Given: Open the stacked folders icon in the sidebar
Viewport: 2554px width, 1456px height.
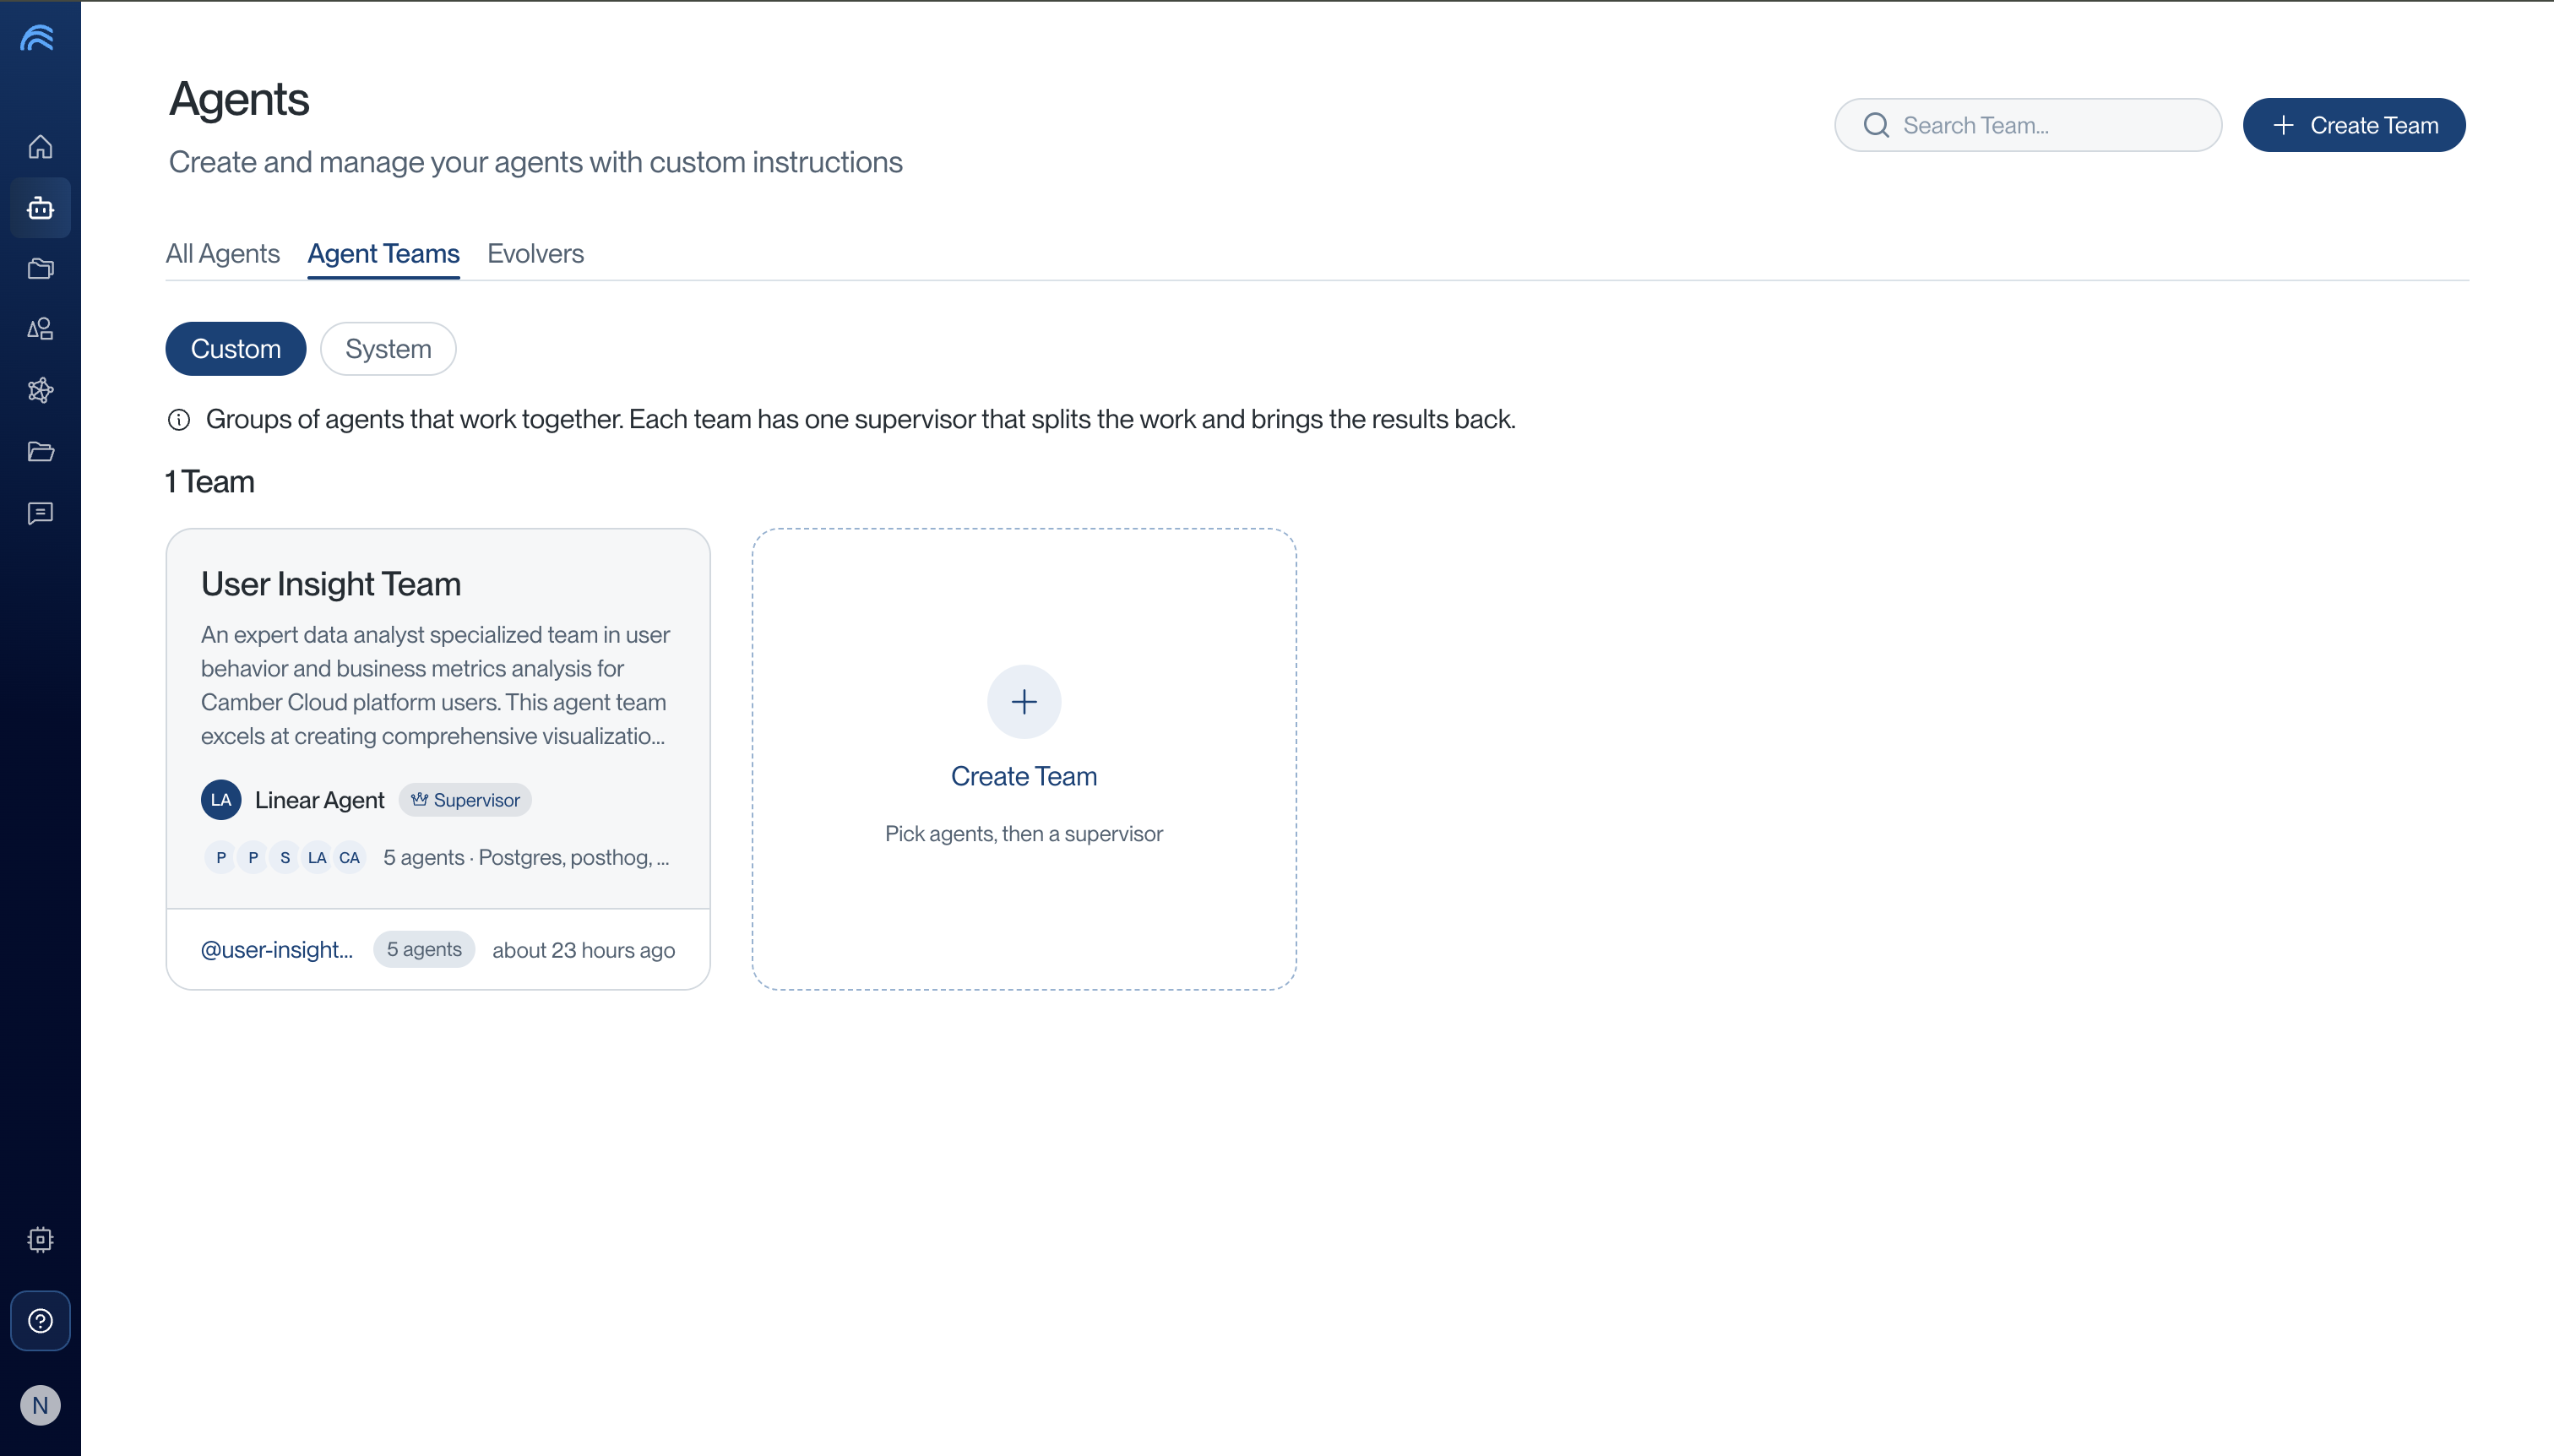Looking at the screenshot, I should coord(40,268).
